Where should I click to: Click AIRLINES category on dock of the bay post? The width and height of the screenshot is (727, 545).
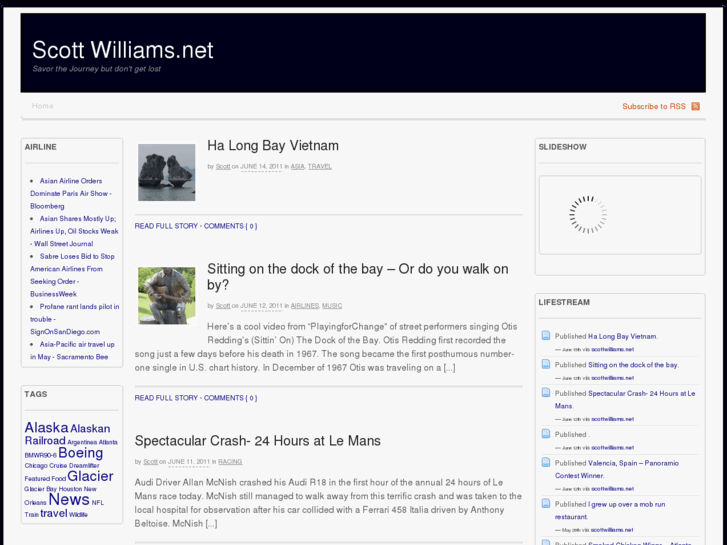[x=305, y=306]
